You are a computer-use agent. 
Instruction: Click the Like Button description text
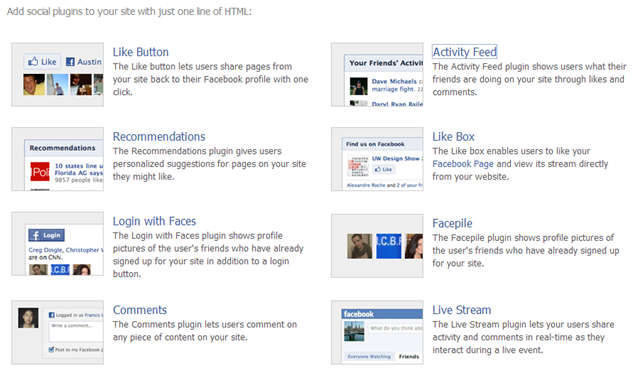pyautogui.click(x=211, y=79)
